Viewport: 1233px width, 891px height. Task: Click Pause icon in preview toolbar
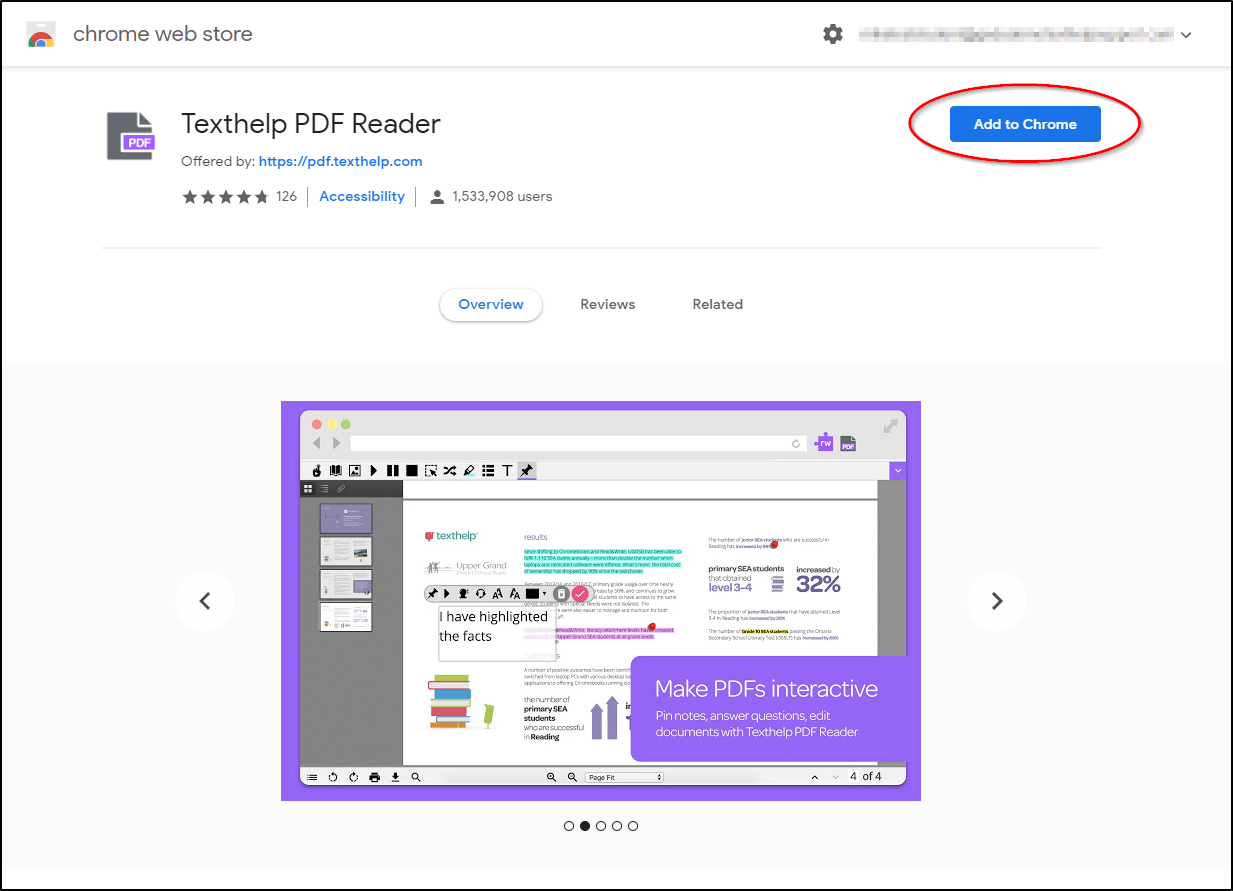[x=392, y=471]
